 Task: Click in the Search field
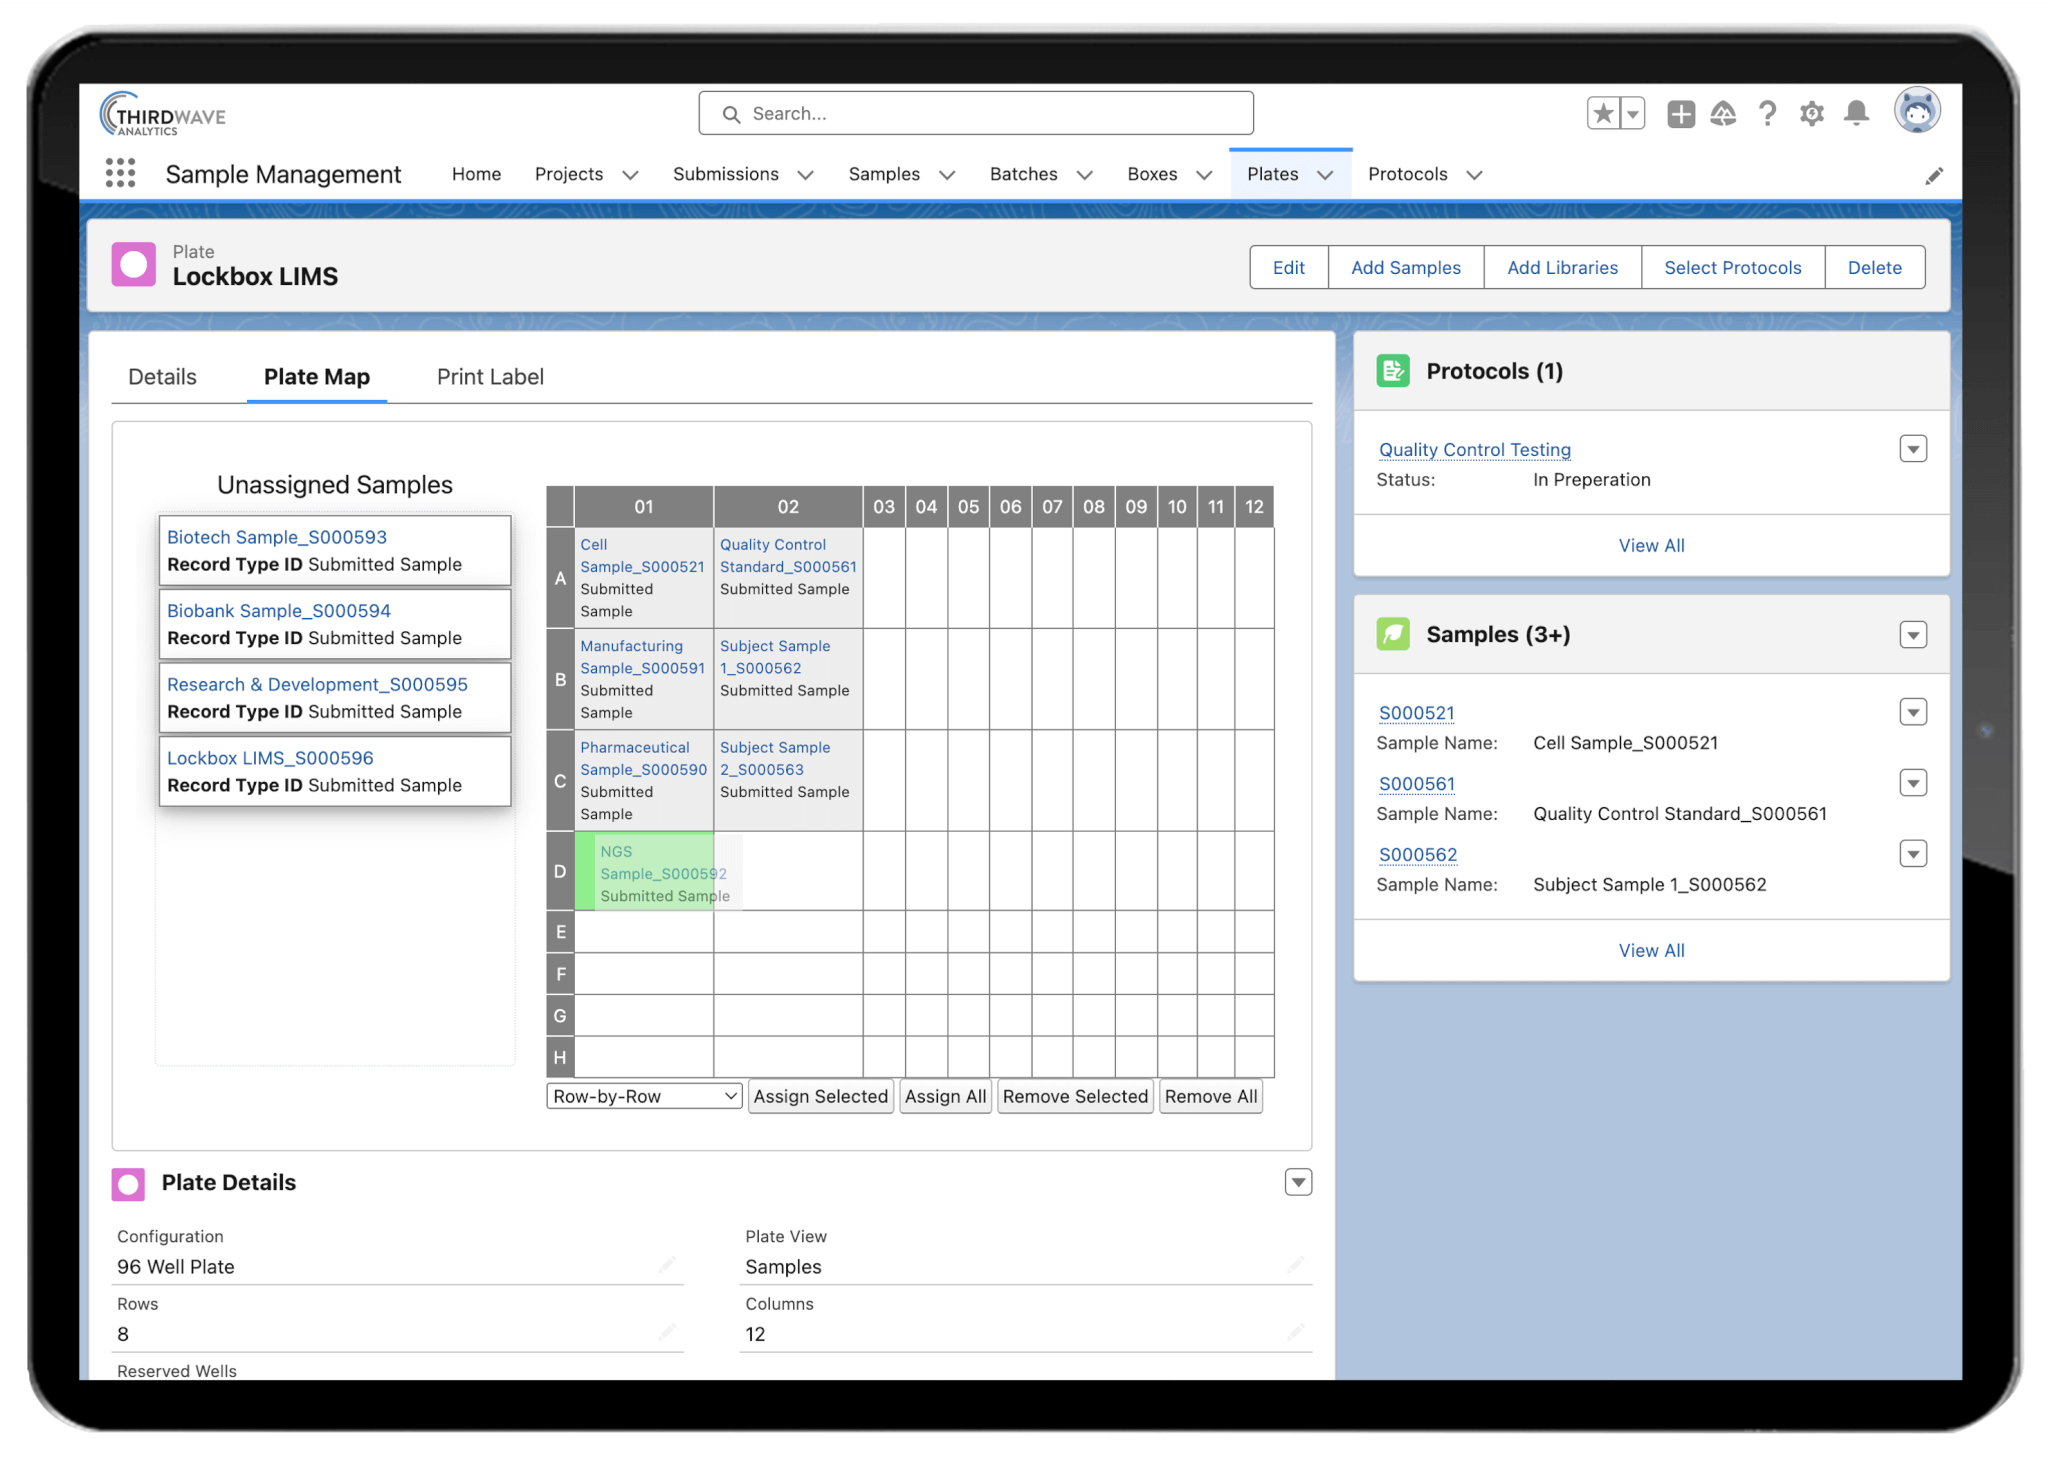(976, 113)
